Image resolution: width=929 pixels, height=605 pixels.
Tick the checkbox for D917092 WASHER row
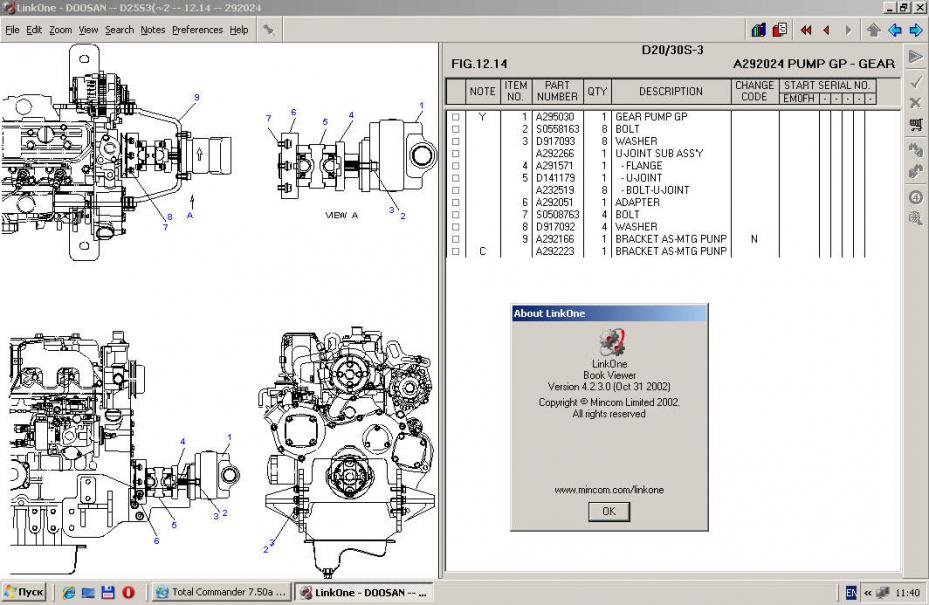coord(456,227)
